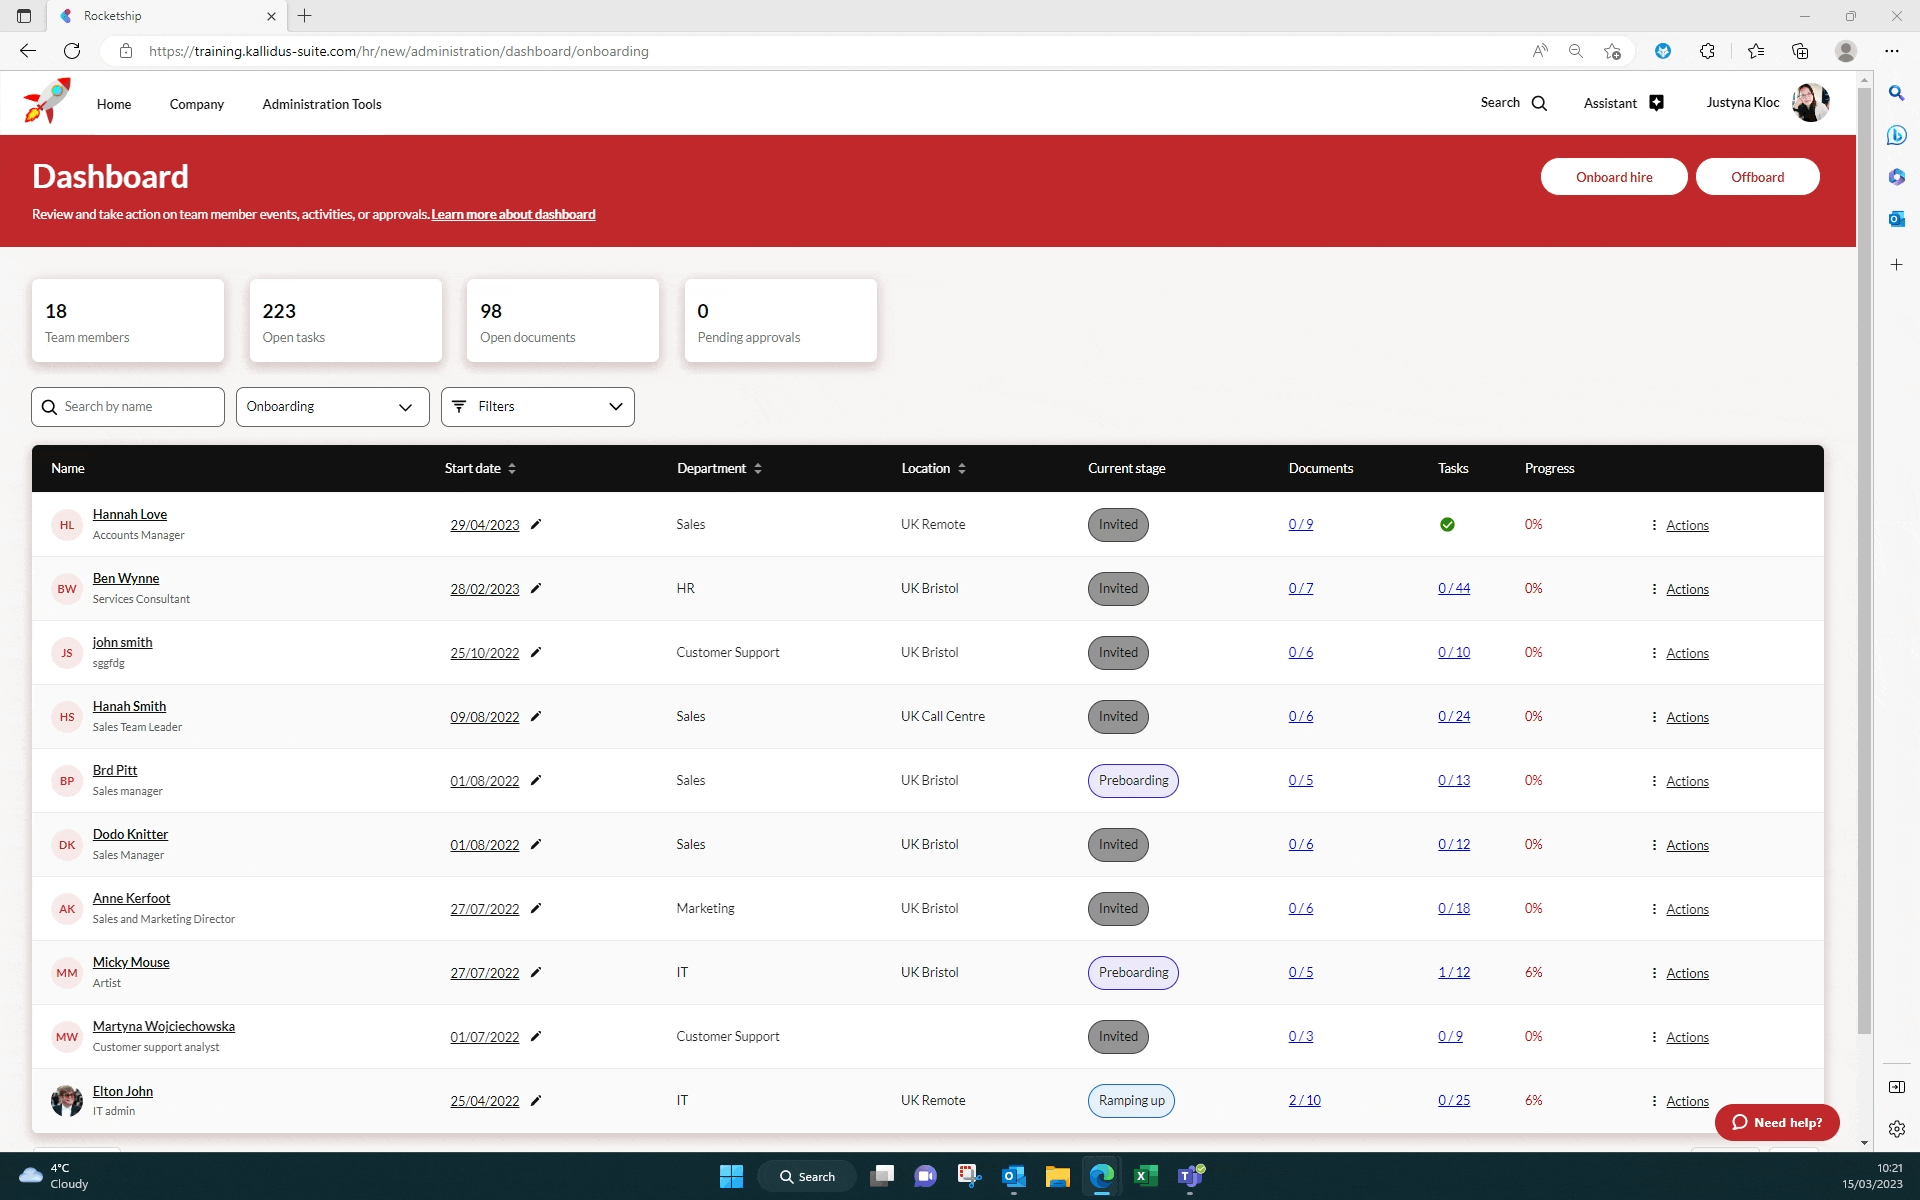Click green tasks checkmark for Hannah Love
Screen dimensions: 1920x1200
tap(1447, 524)
